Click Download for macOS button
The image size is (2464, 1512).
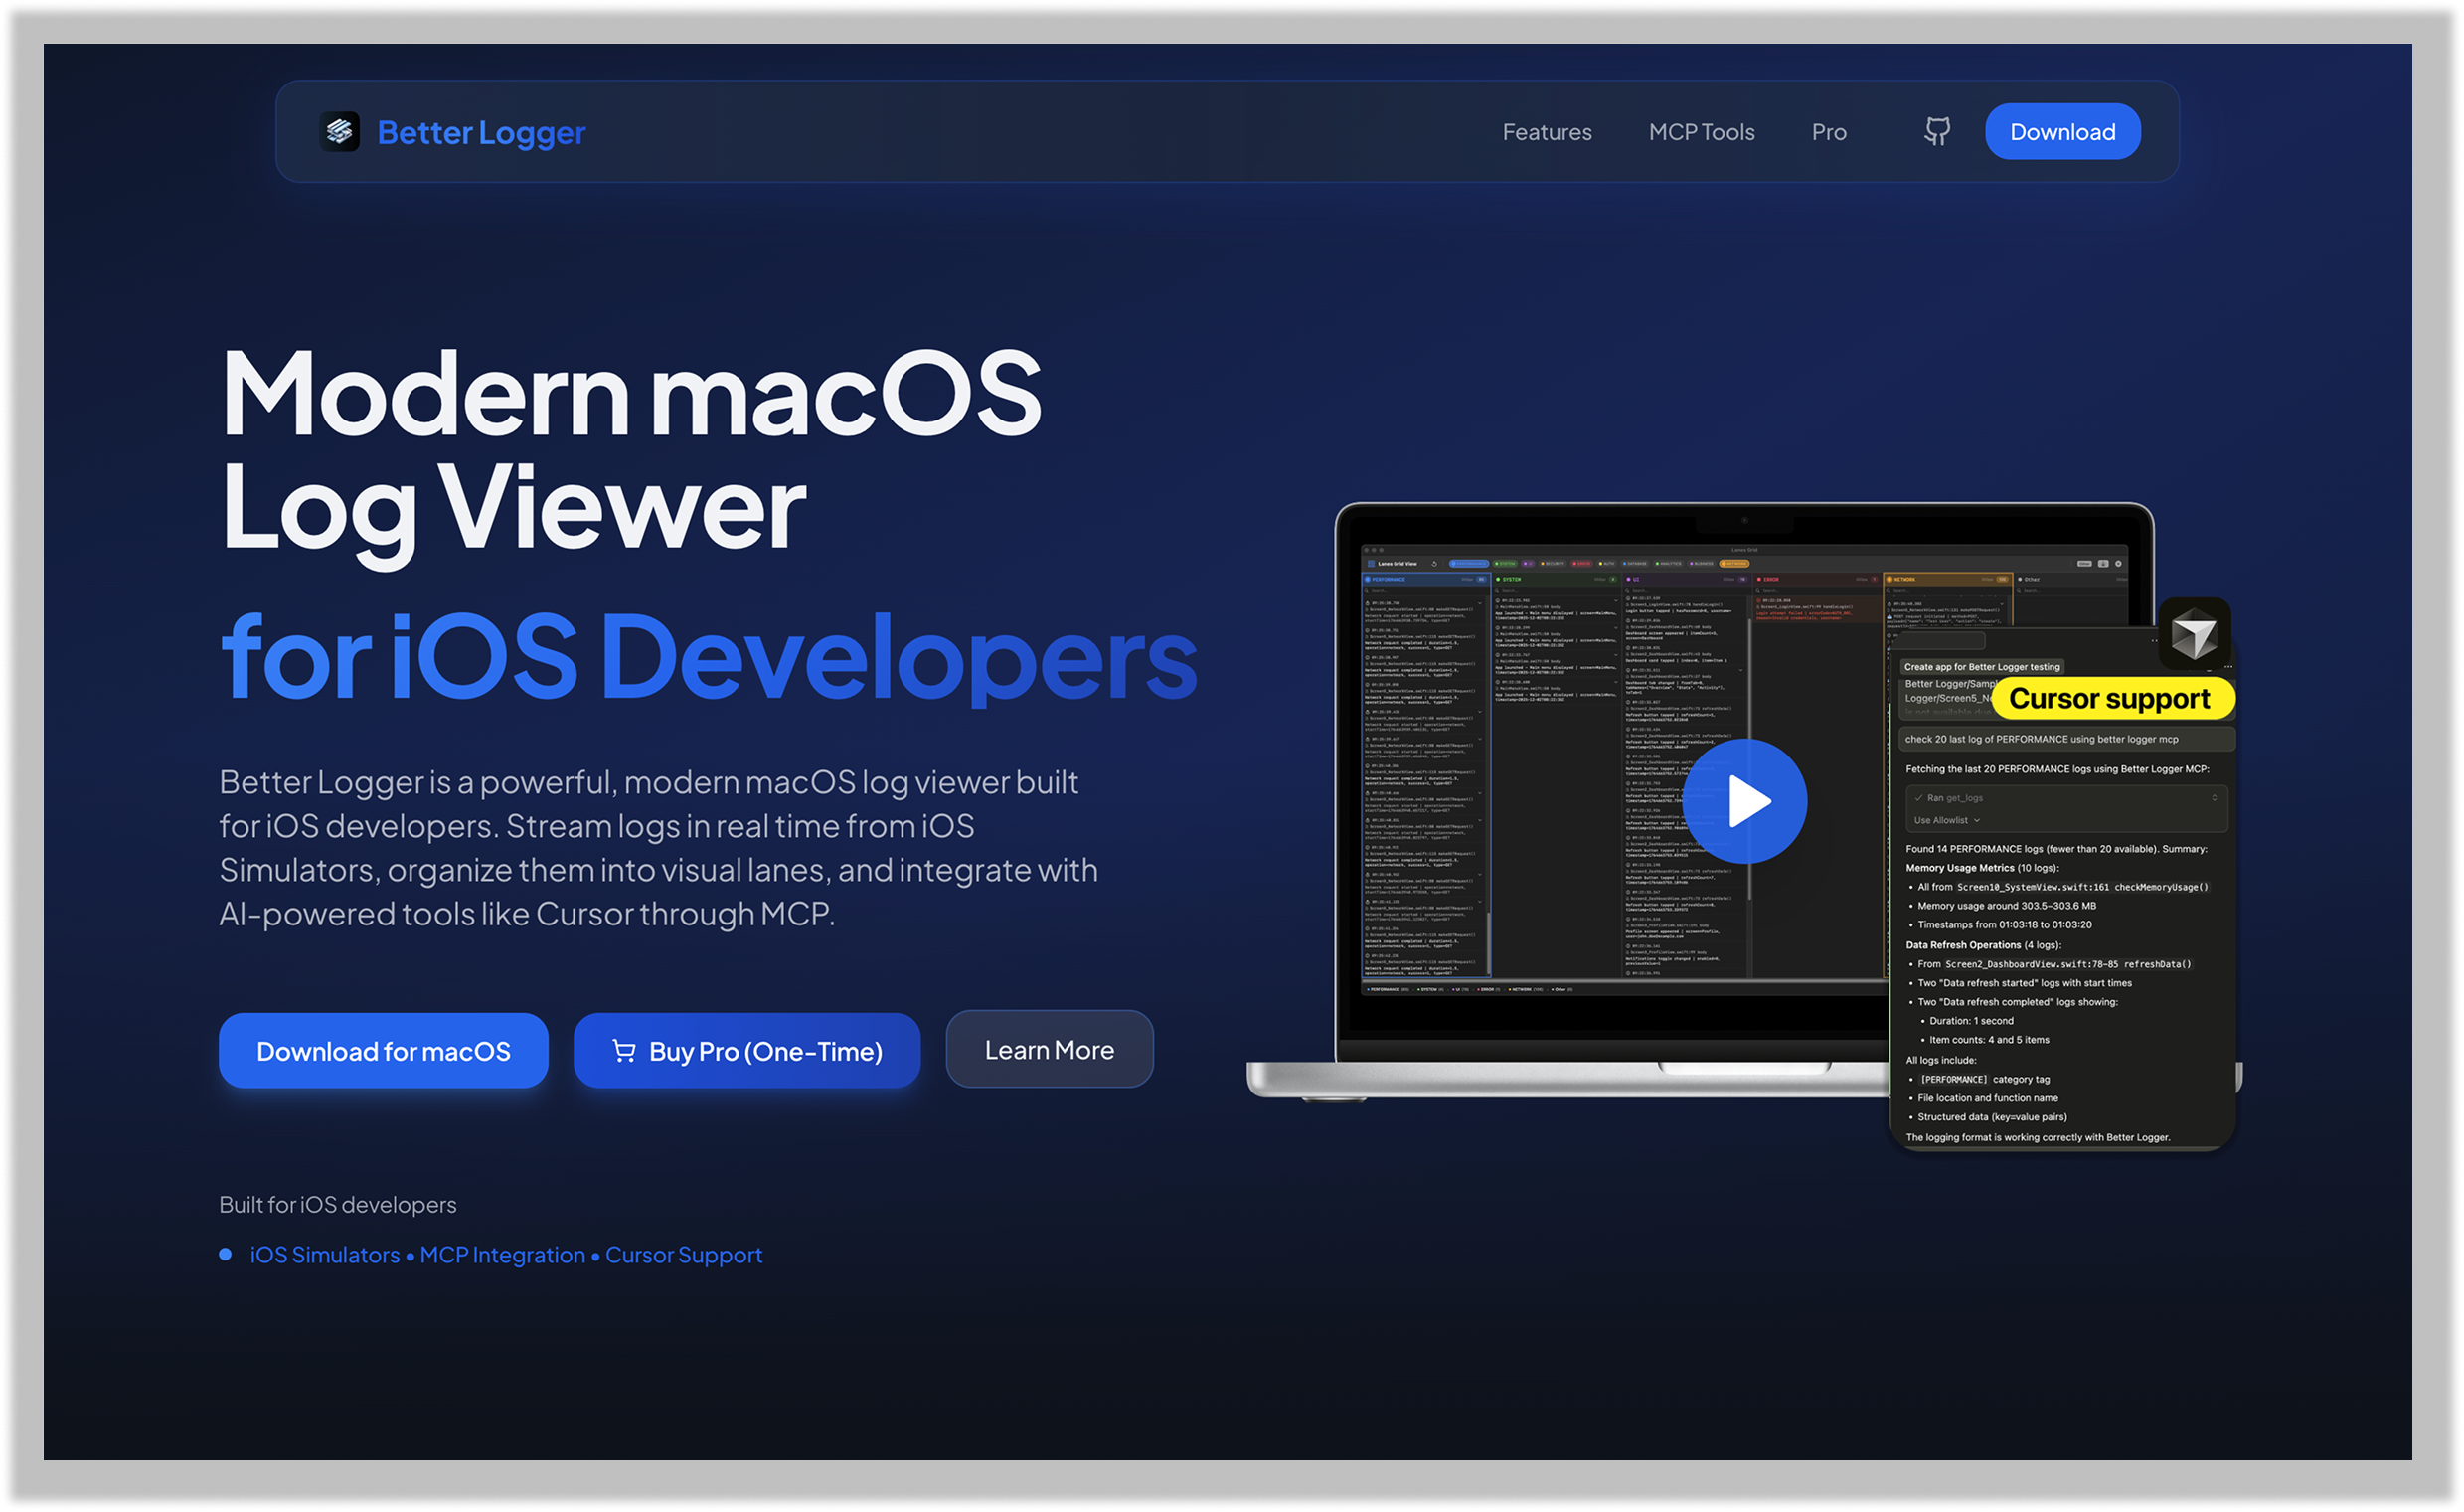[x=383, y=1051]
